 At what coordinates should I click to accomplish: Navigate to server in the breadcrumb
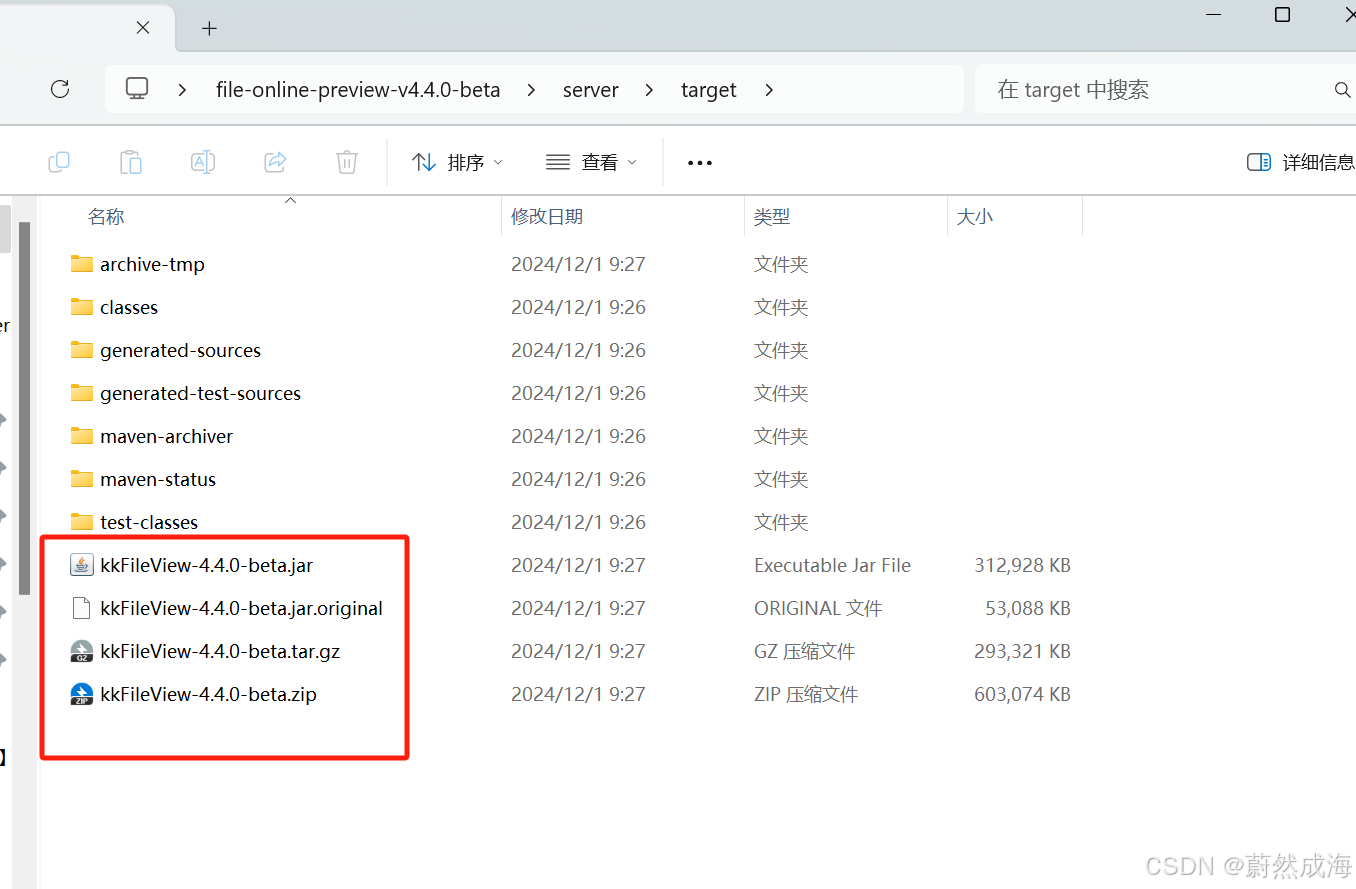coord(591,90)
